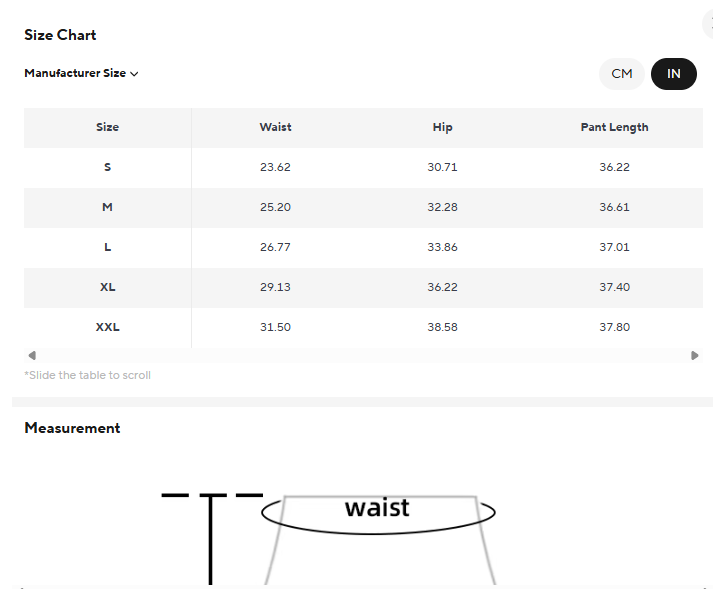713x589 pixels.
Task: Select the S size row label
Action: click(107, 167)
